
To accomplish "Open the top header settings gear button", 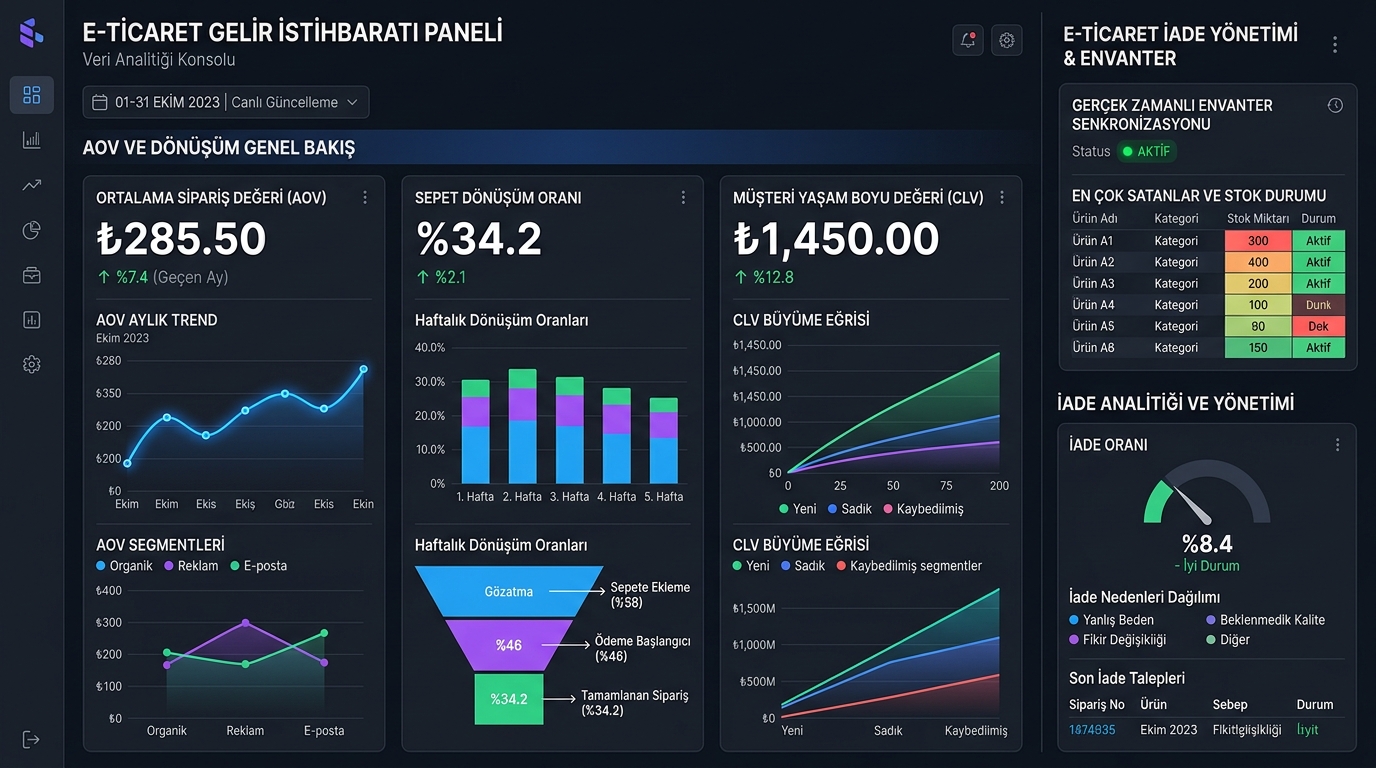I will point(1007,40).
